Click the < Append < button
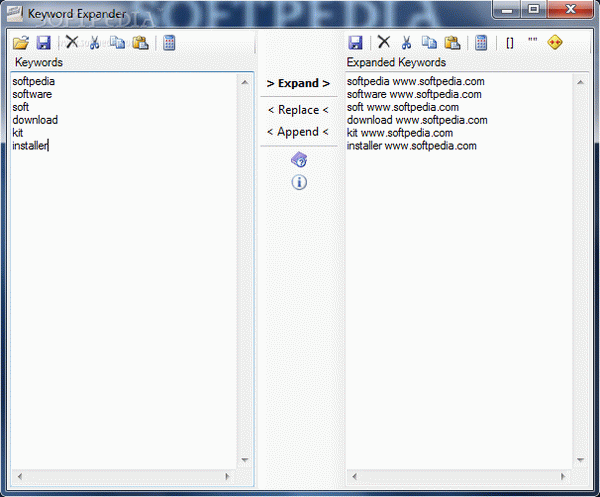600x497 pixels. coord(298,132)
